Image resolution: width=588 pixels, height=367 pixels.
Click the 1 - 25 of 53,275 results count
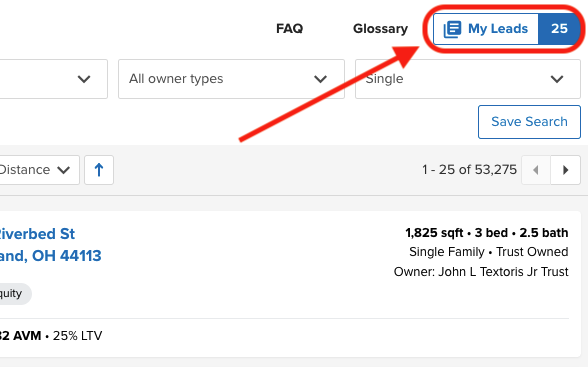(x=469, y=170)
